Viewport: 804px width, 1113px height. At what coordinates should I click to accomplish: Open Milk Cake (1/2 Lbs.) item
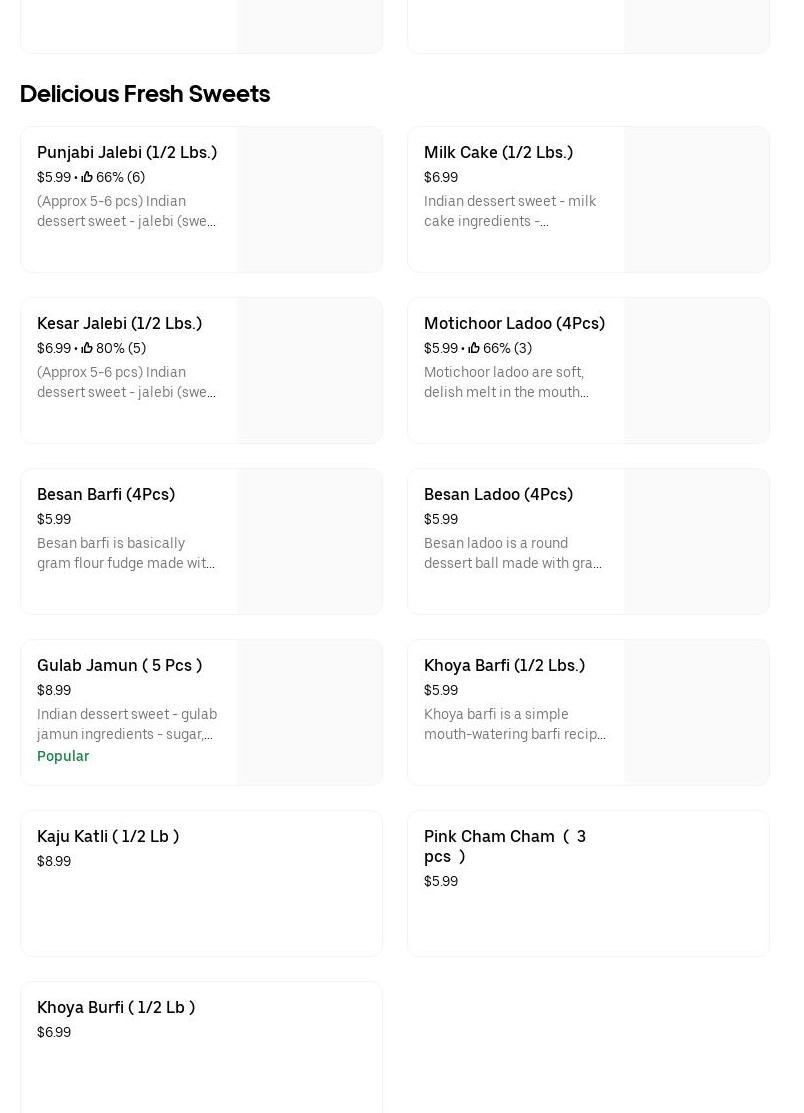498,152
